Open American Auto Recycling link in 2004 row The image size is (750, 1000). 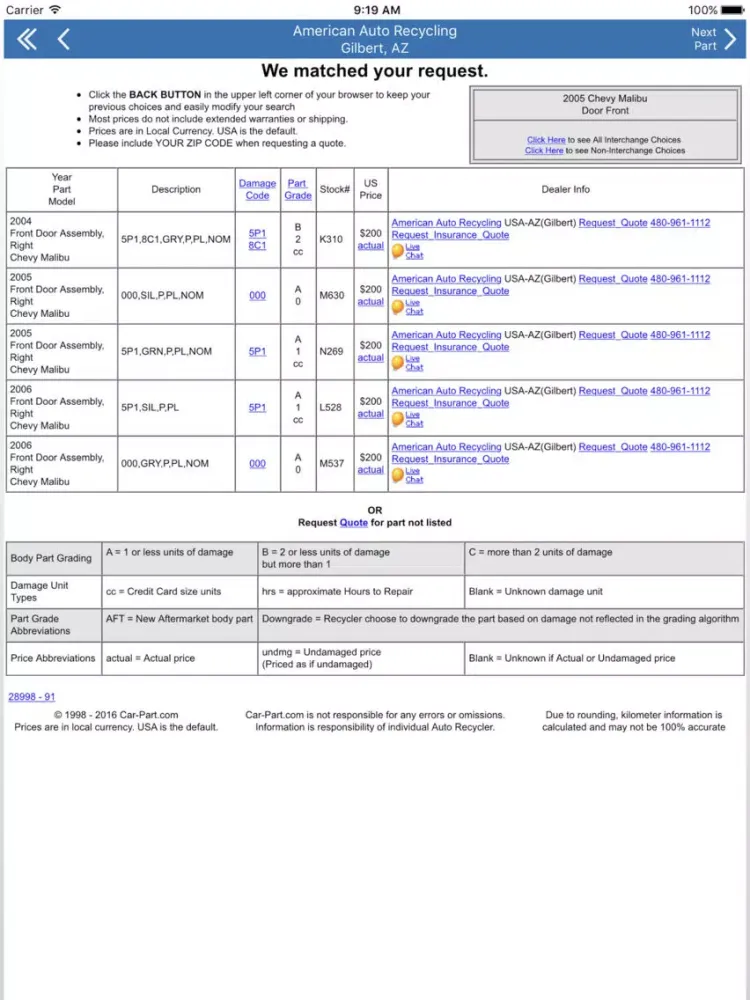[x=446, y=223]
